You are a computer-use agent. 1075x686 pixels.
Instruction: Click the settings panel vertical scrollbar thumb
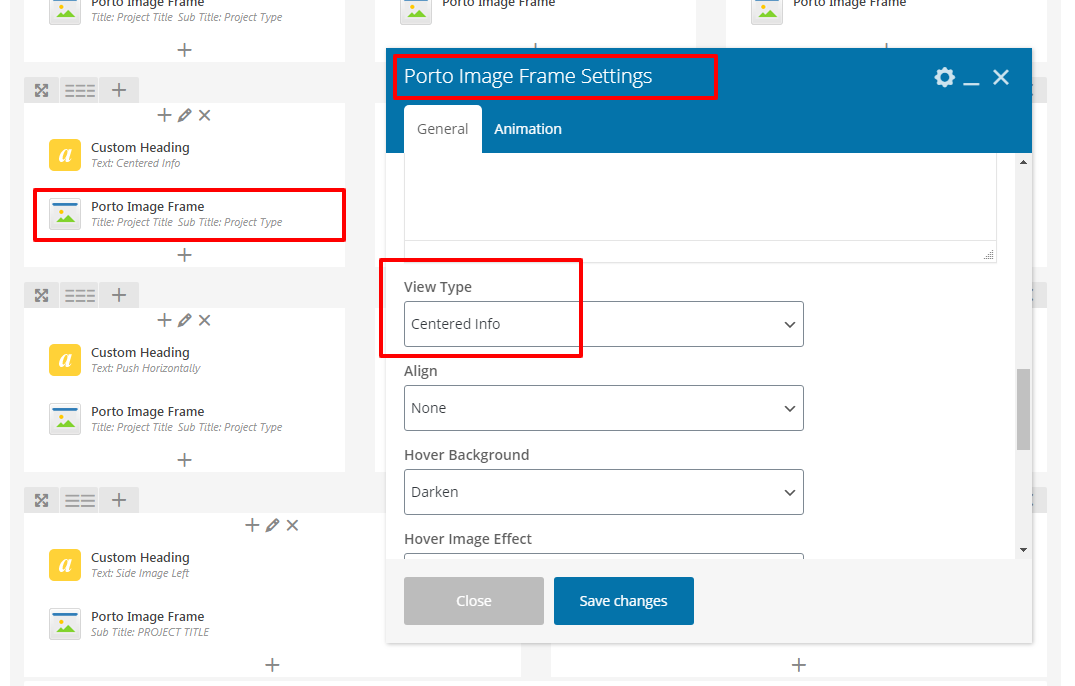click(1023, 409)
